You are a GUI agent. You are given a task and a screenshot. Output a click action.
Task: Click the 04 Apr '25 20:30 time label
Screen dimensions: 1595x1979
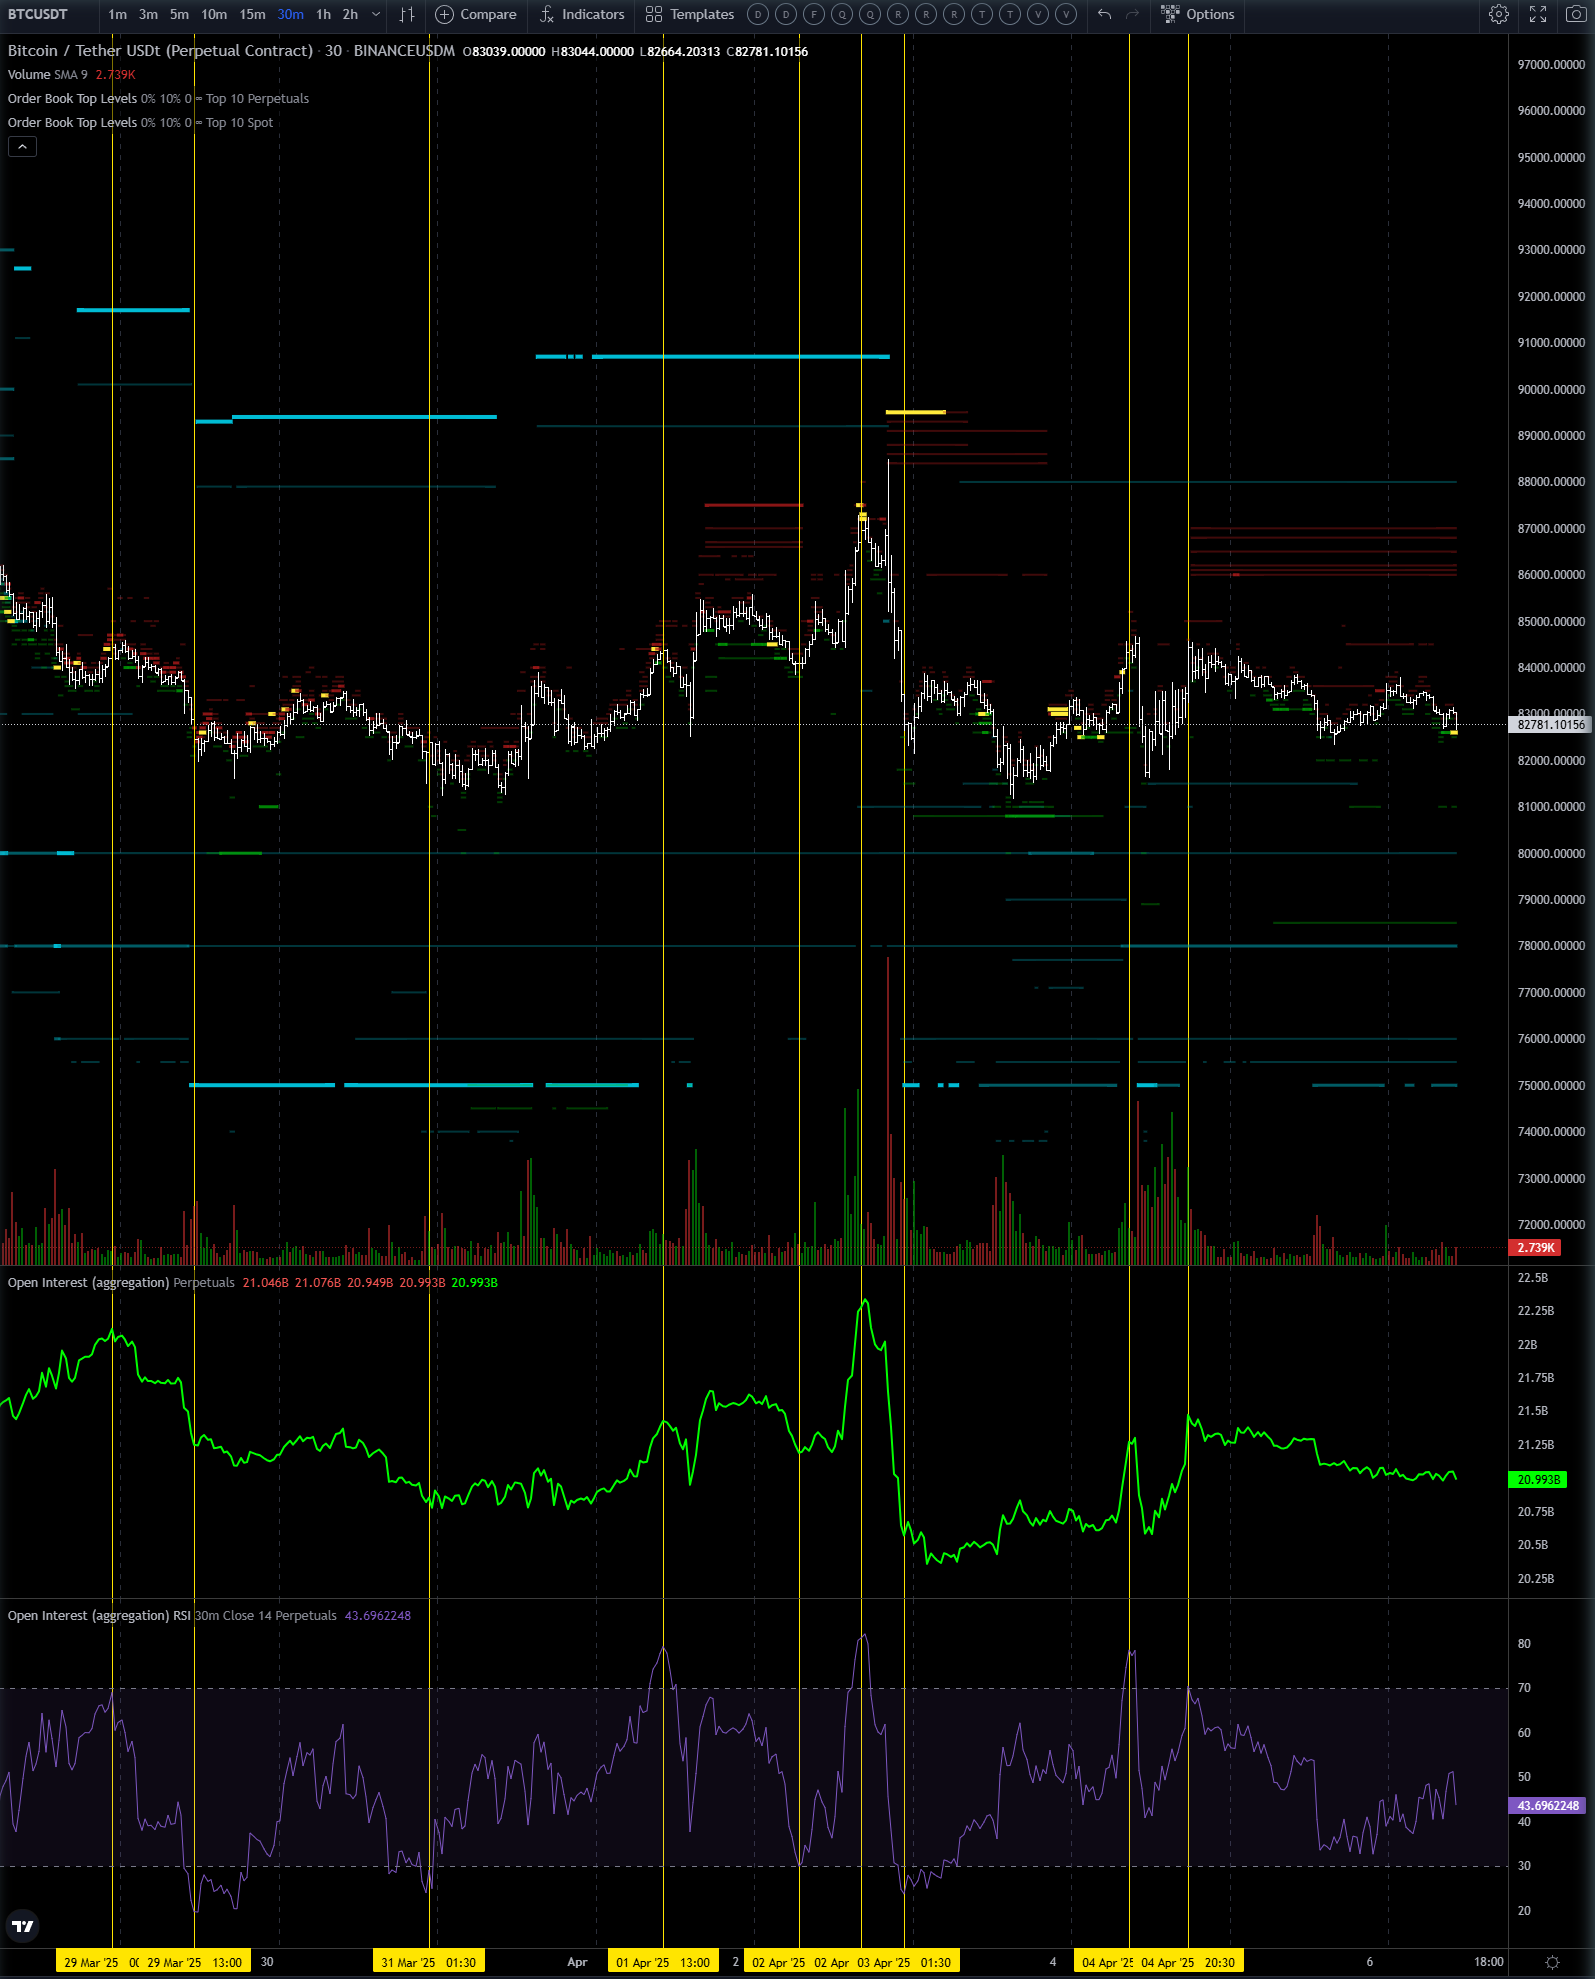click(1188, 1962)
